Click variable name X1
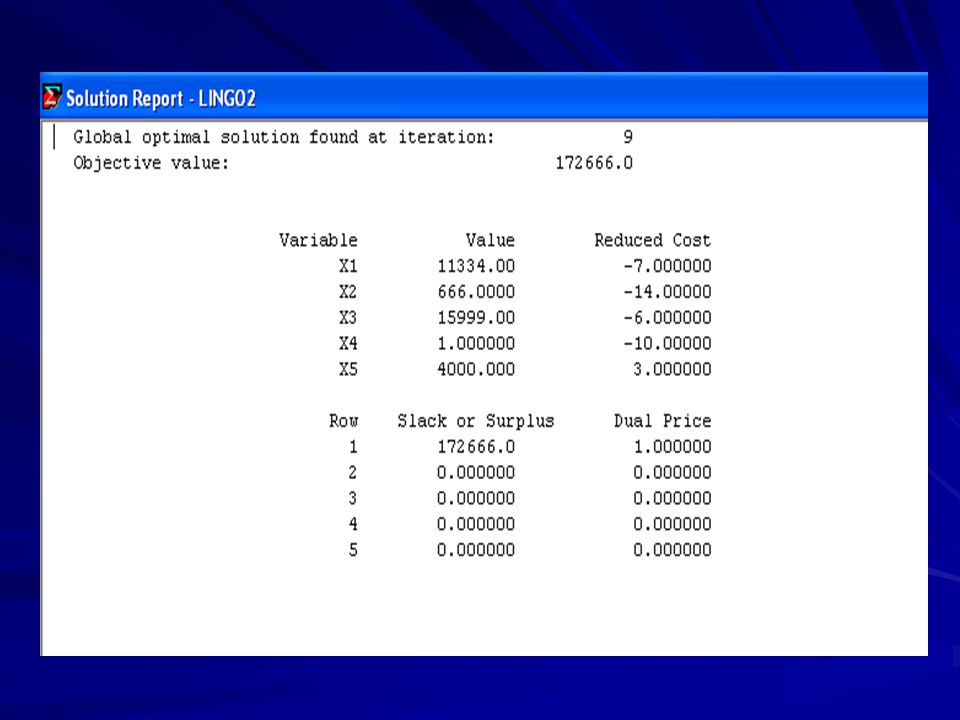960x720 pixels. tap(348, 266)
